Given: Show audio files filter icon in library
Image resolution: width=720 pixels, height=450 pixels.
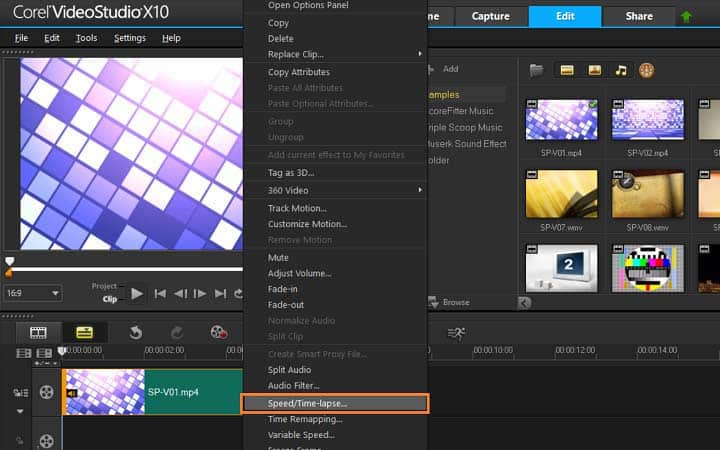Looking at the screenshot, I should point(621,70).
